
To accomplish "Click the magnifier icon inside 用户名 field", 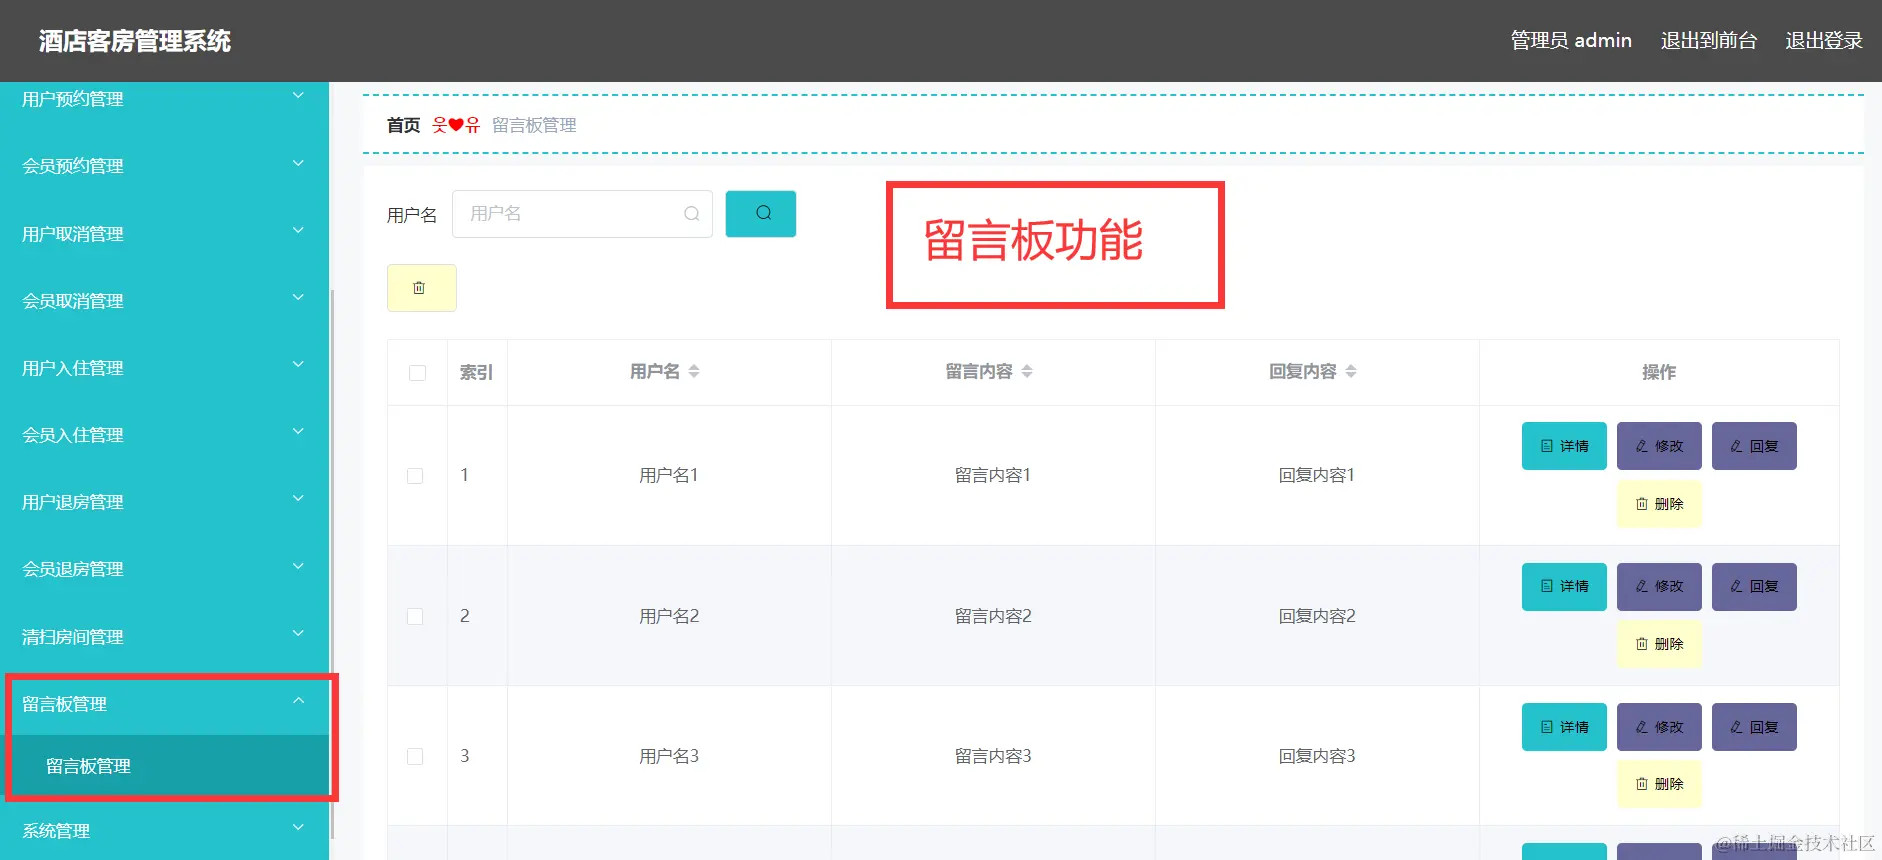I will (x=691, y=214).
